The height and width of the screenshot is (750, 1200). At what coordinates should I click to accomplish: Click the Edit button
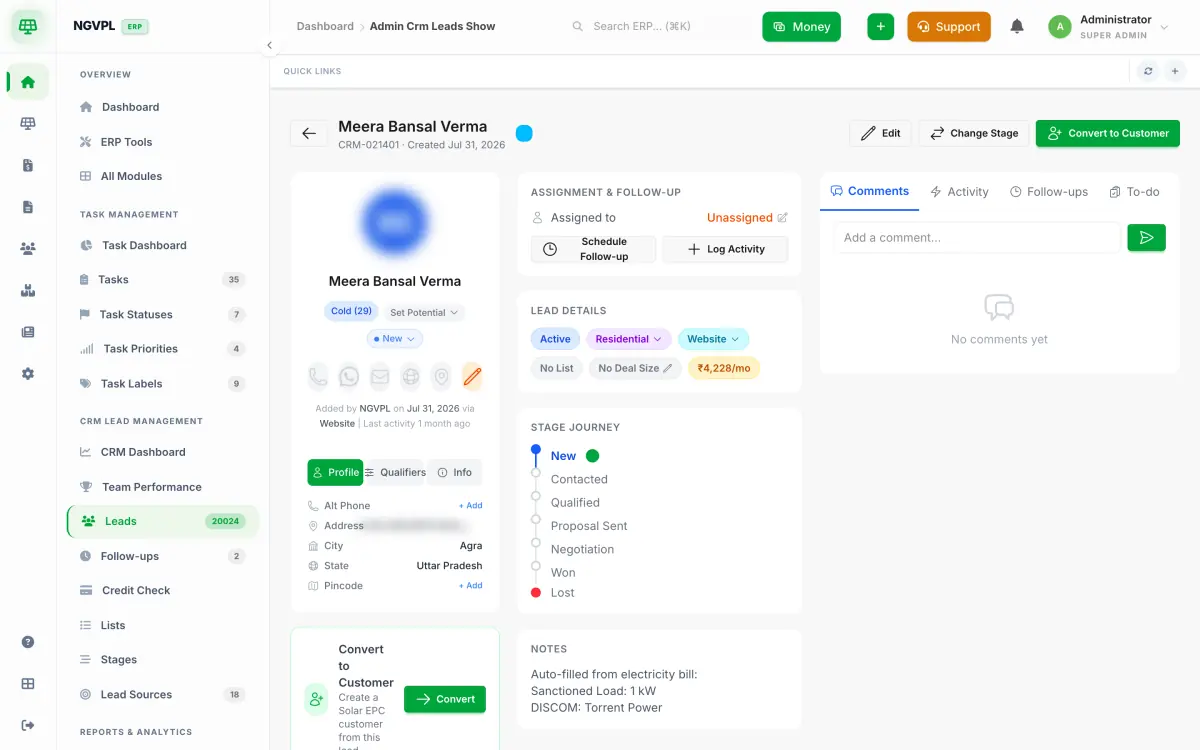pyautogui.click(x=881, y=133)
